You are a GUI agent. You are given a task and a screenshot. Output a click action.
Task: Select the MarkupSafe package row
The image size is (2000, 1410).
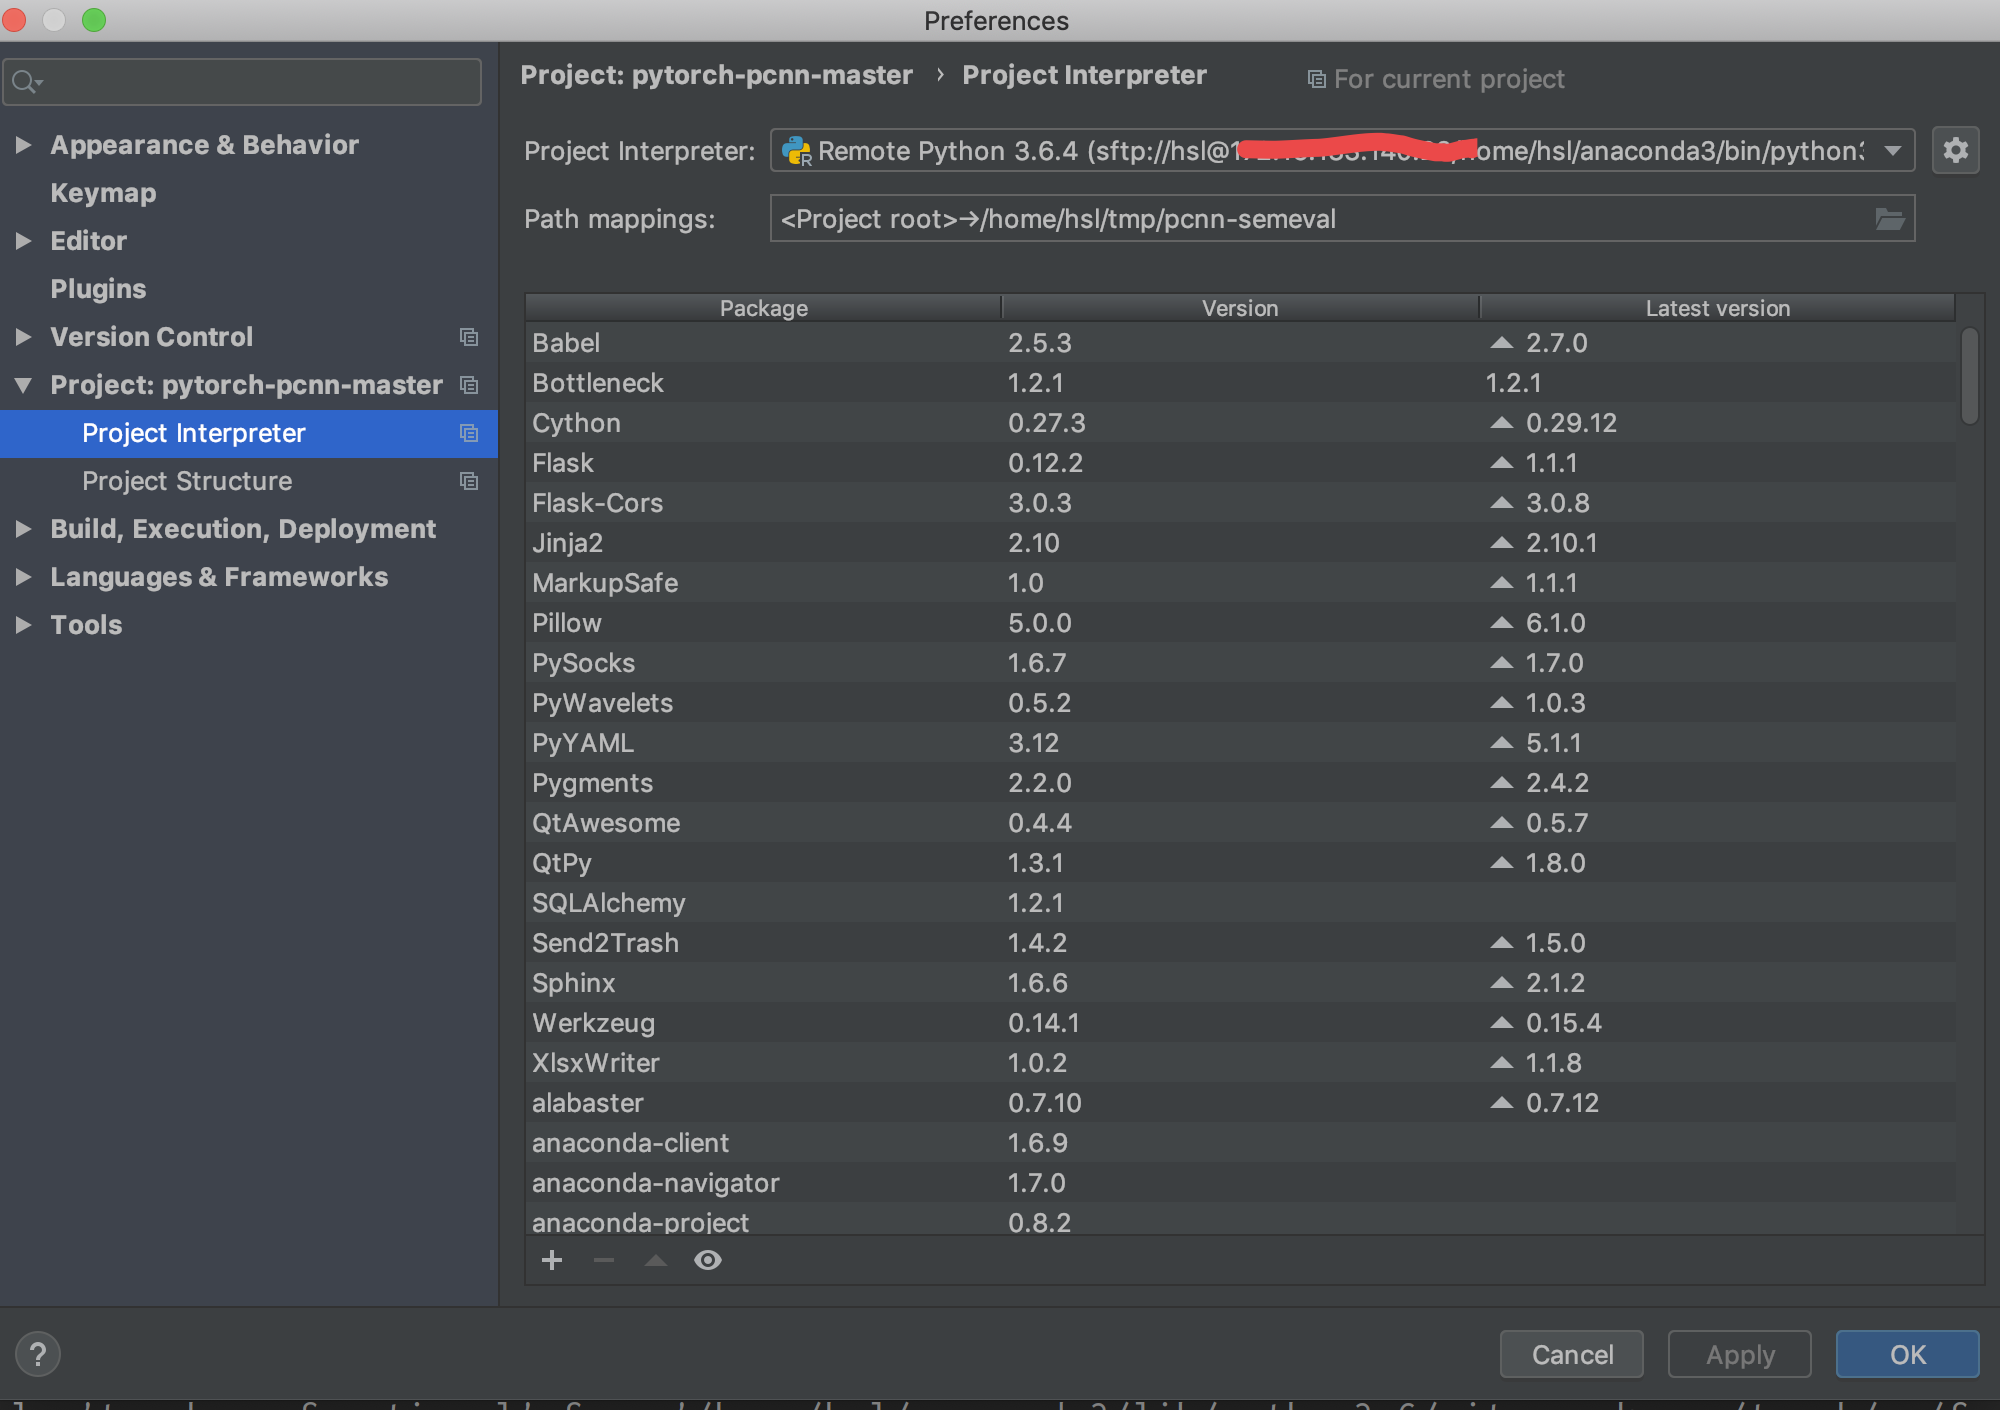pos(1240,583)
